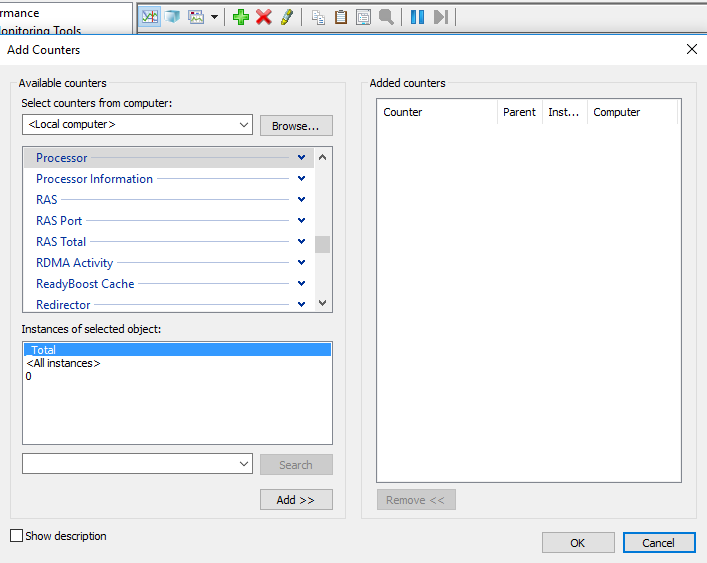This screenshot has width=707, height=563.
Task: Open the graph type dropdown arrow
Action: [214, 17]
